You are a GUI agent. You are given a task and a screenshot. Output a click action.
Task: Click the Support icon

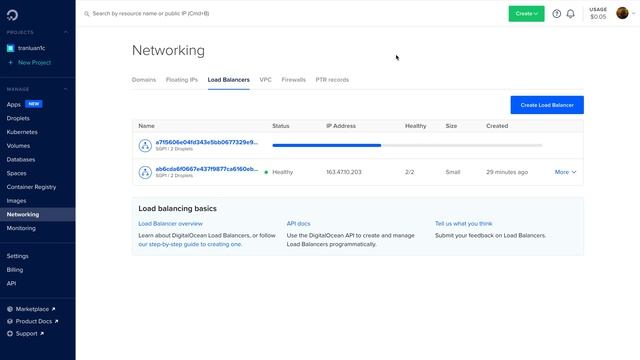(x=10, y=333)
